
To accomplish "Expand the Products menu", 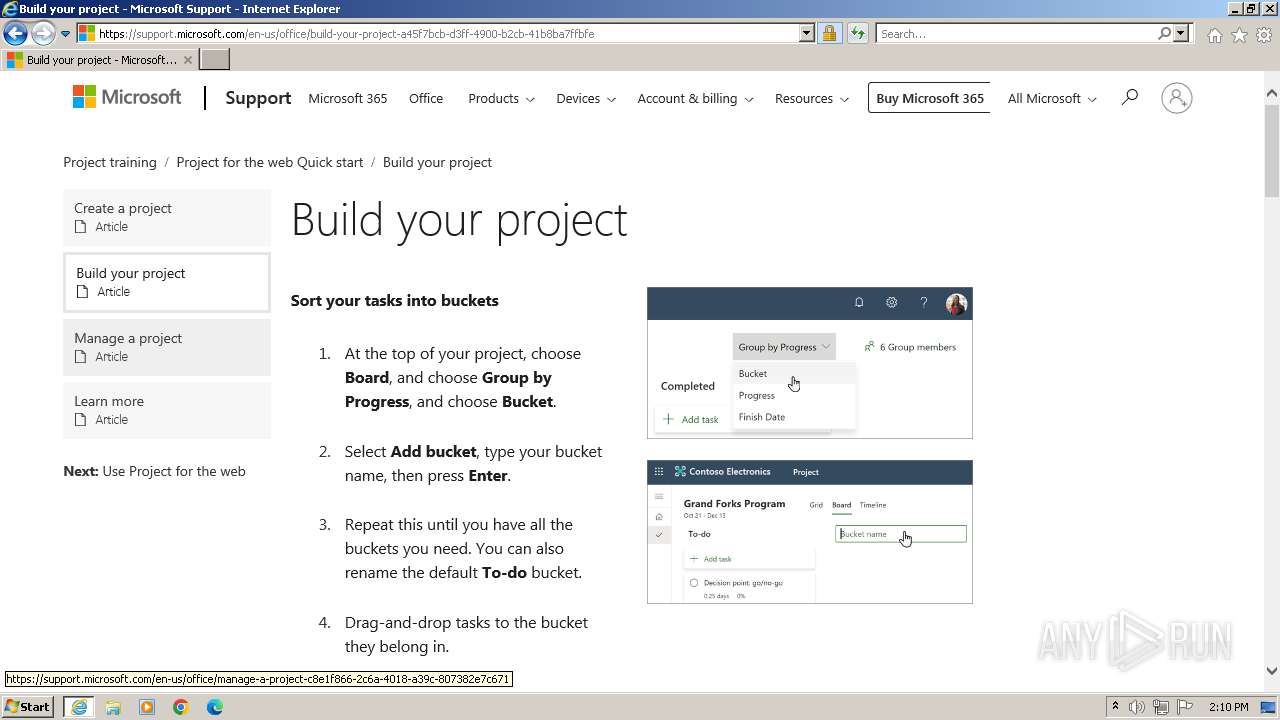I will [501, 98].
